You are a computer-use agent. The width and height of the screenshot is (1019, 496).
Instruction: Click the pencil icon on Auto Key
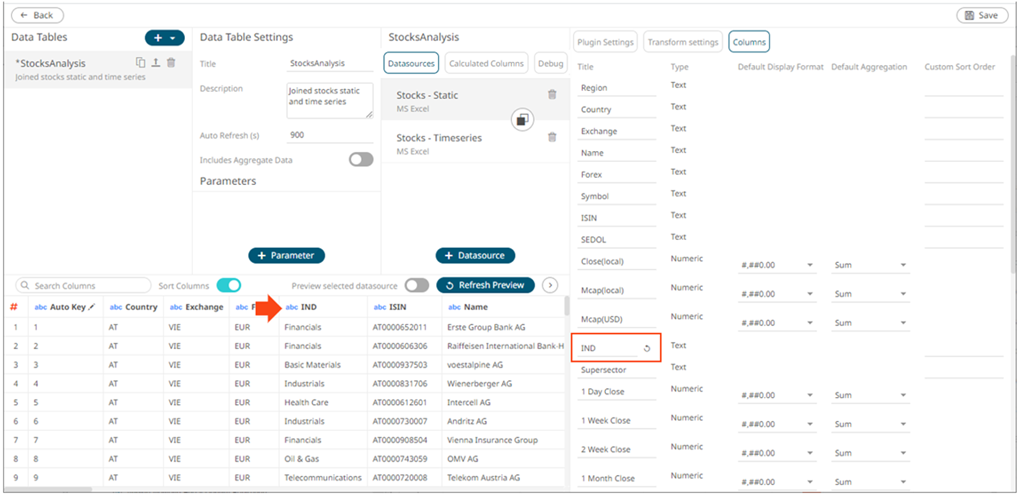[x=92, y=307]
